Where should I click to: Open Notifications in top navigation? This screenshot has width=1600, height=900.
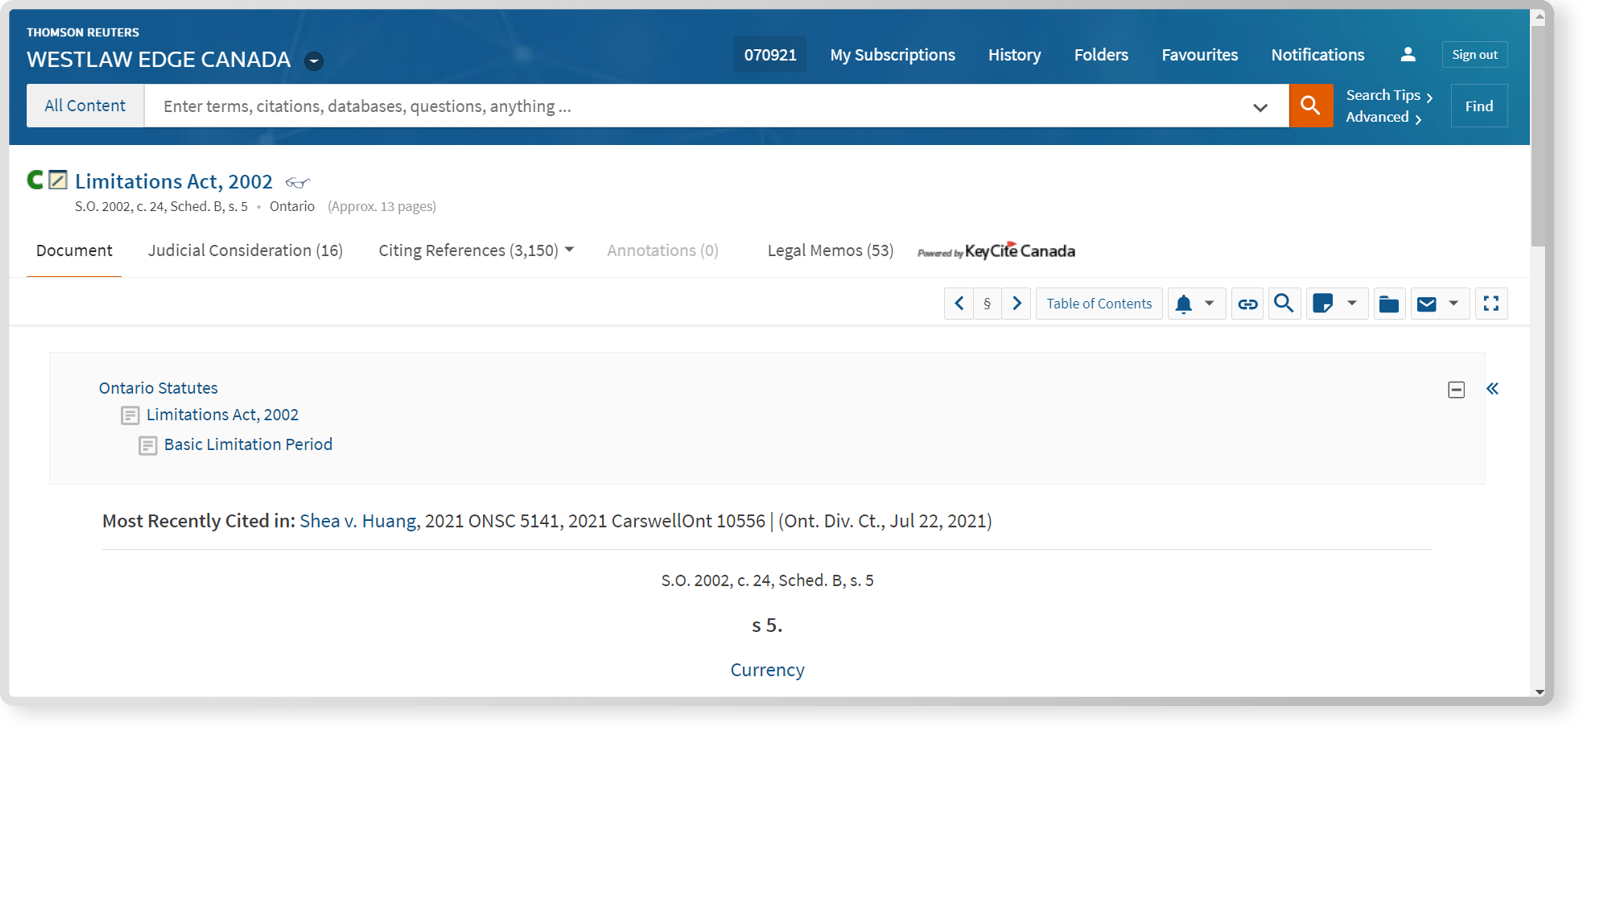pos(1317,54)
